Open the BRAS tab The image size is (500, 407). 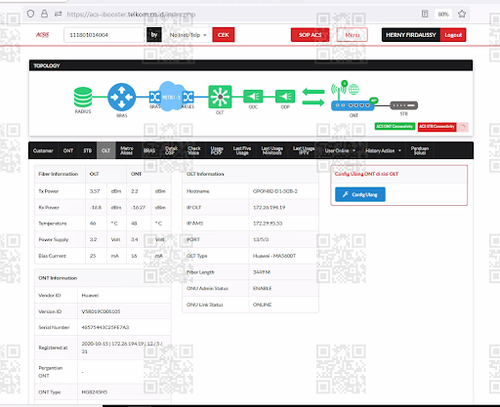149,151
